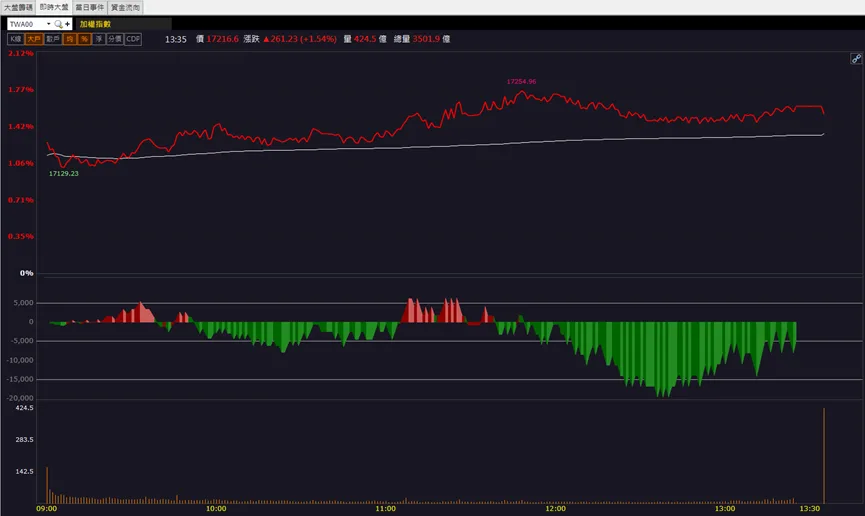The image size is (865, 516).
Task: Click the 10:00 time axis label
Action: (x=216, y=509)
